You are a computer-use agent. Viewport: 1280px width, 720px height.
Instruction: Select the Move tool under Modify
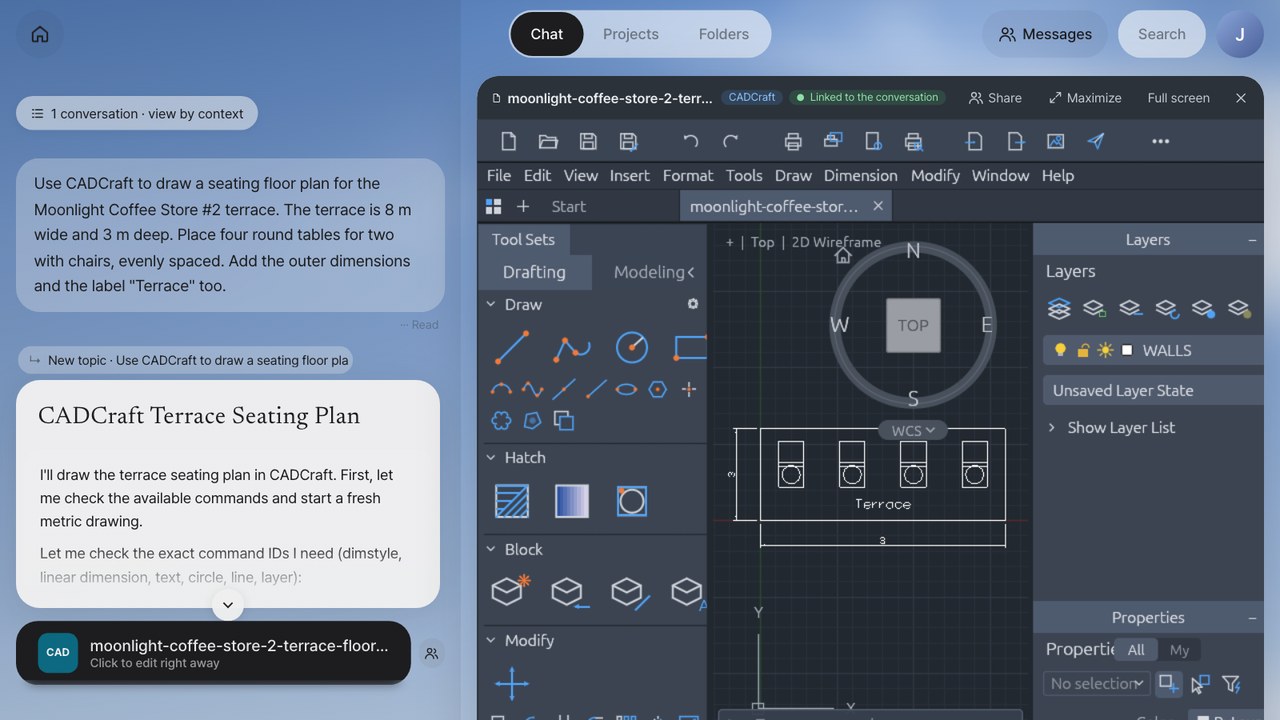tap(512, 684)
